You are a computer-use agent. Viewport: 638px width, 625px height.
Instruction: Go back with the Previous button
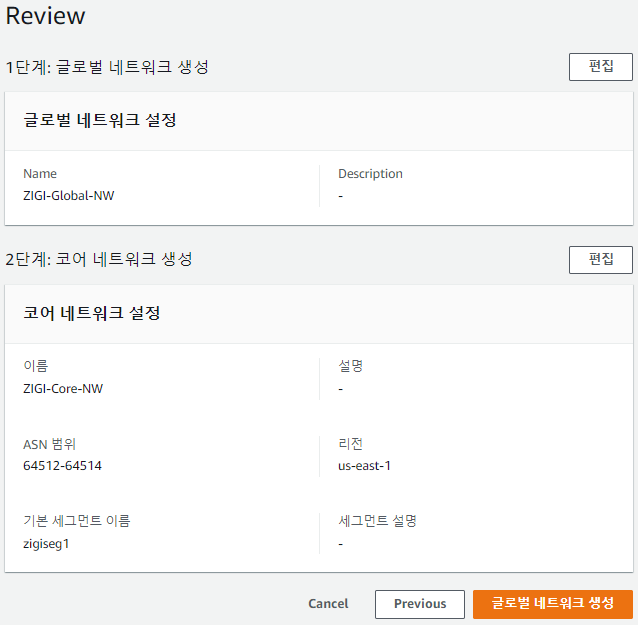[x=420, y=604]
